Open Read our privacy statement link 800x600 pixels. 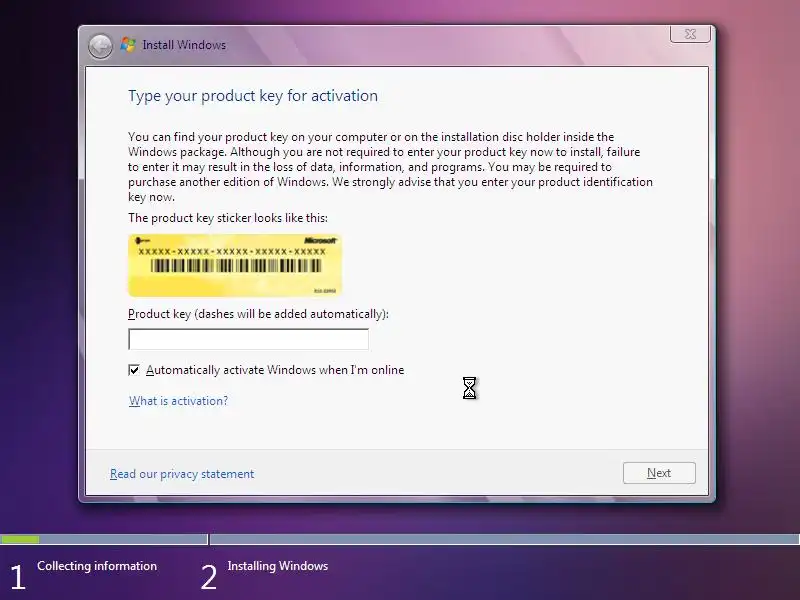[182, 474]
